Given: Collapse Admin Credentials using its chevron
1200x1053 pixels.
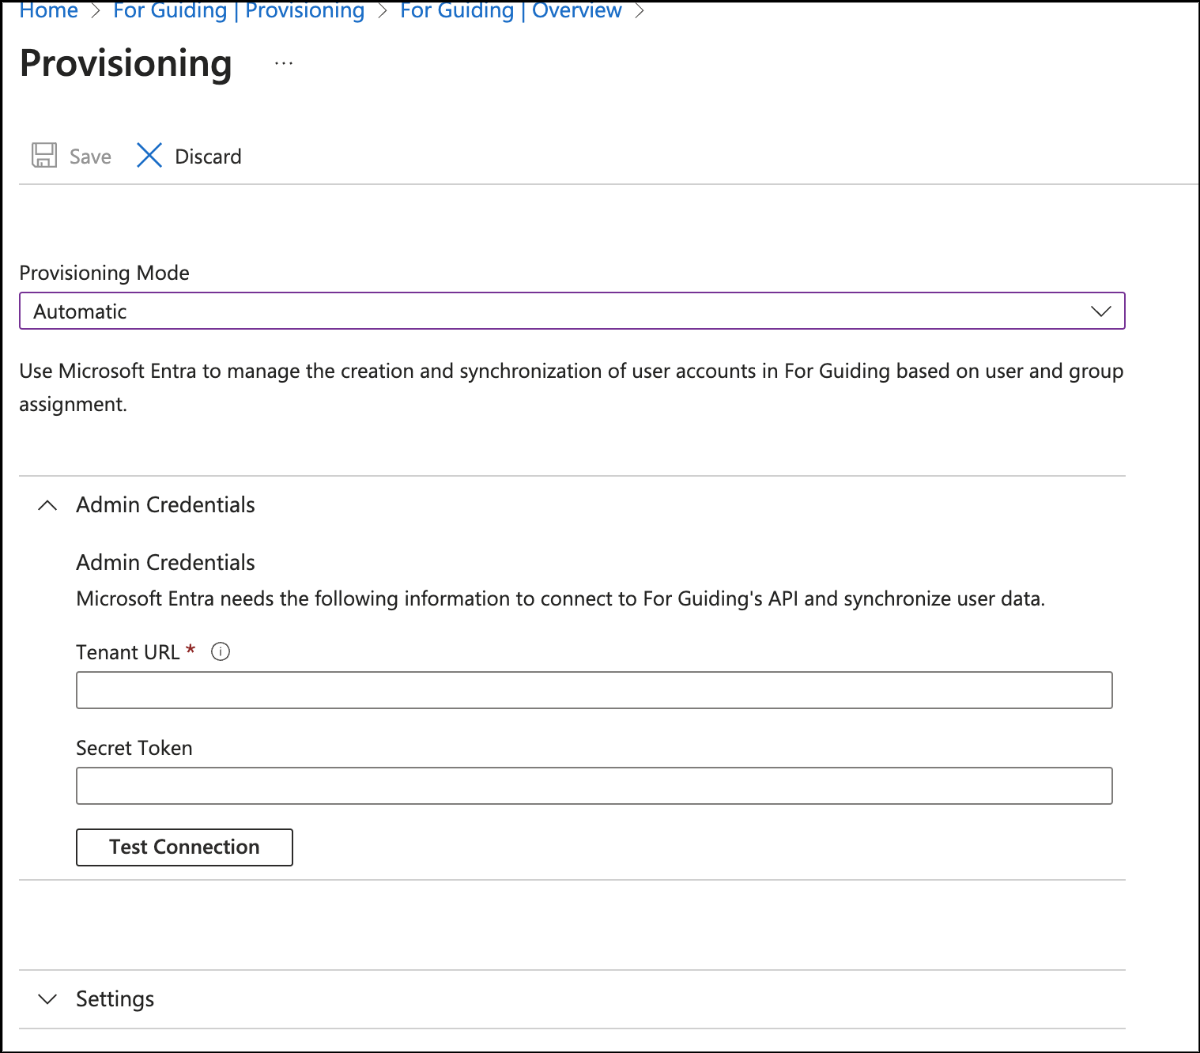Looking at the screenshot, I should 46,506.
